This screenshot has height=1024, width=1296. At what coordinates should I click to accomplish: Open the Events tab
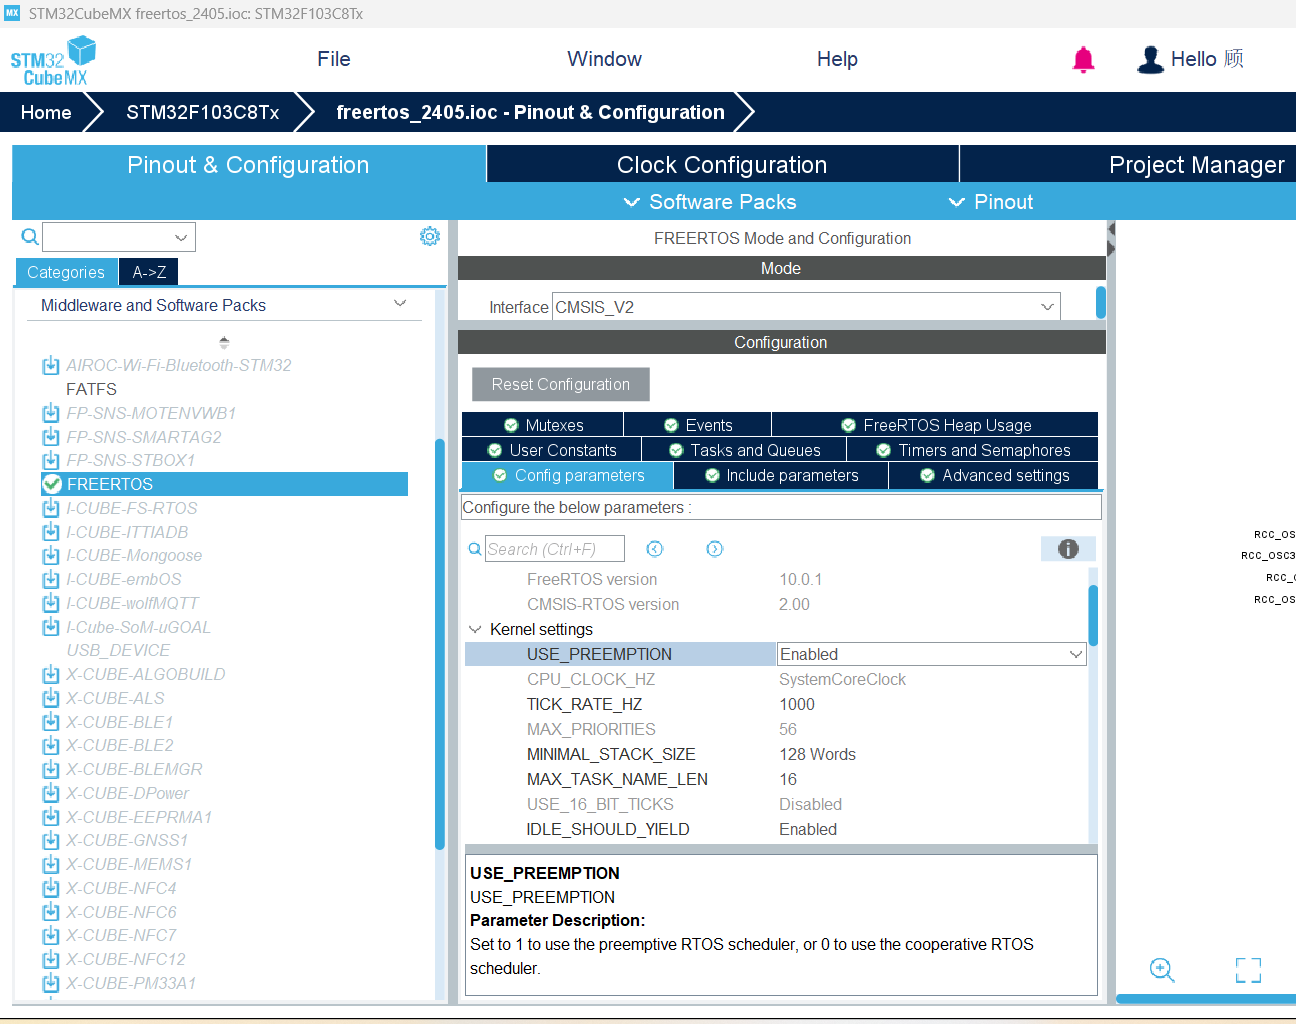pyautogui.click(x=698, y=425)
